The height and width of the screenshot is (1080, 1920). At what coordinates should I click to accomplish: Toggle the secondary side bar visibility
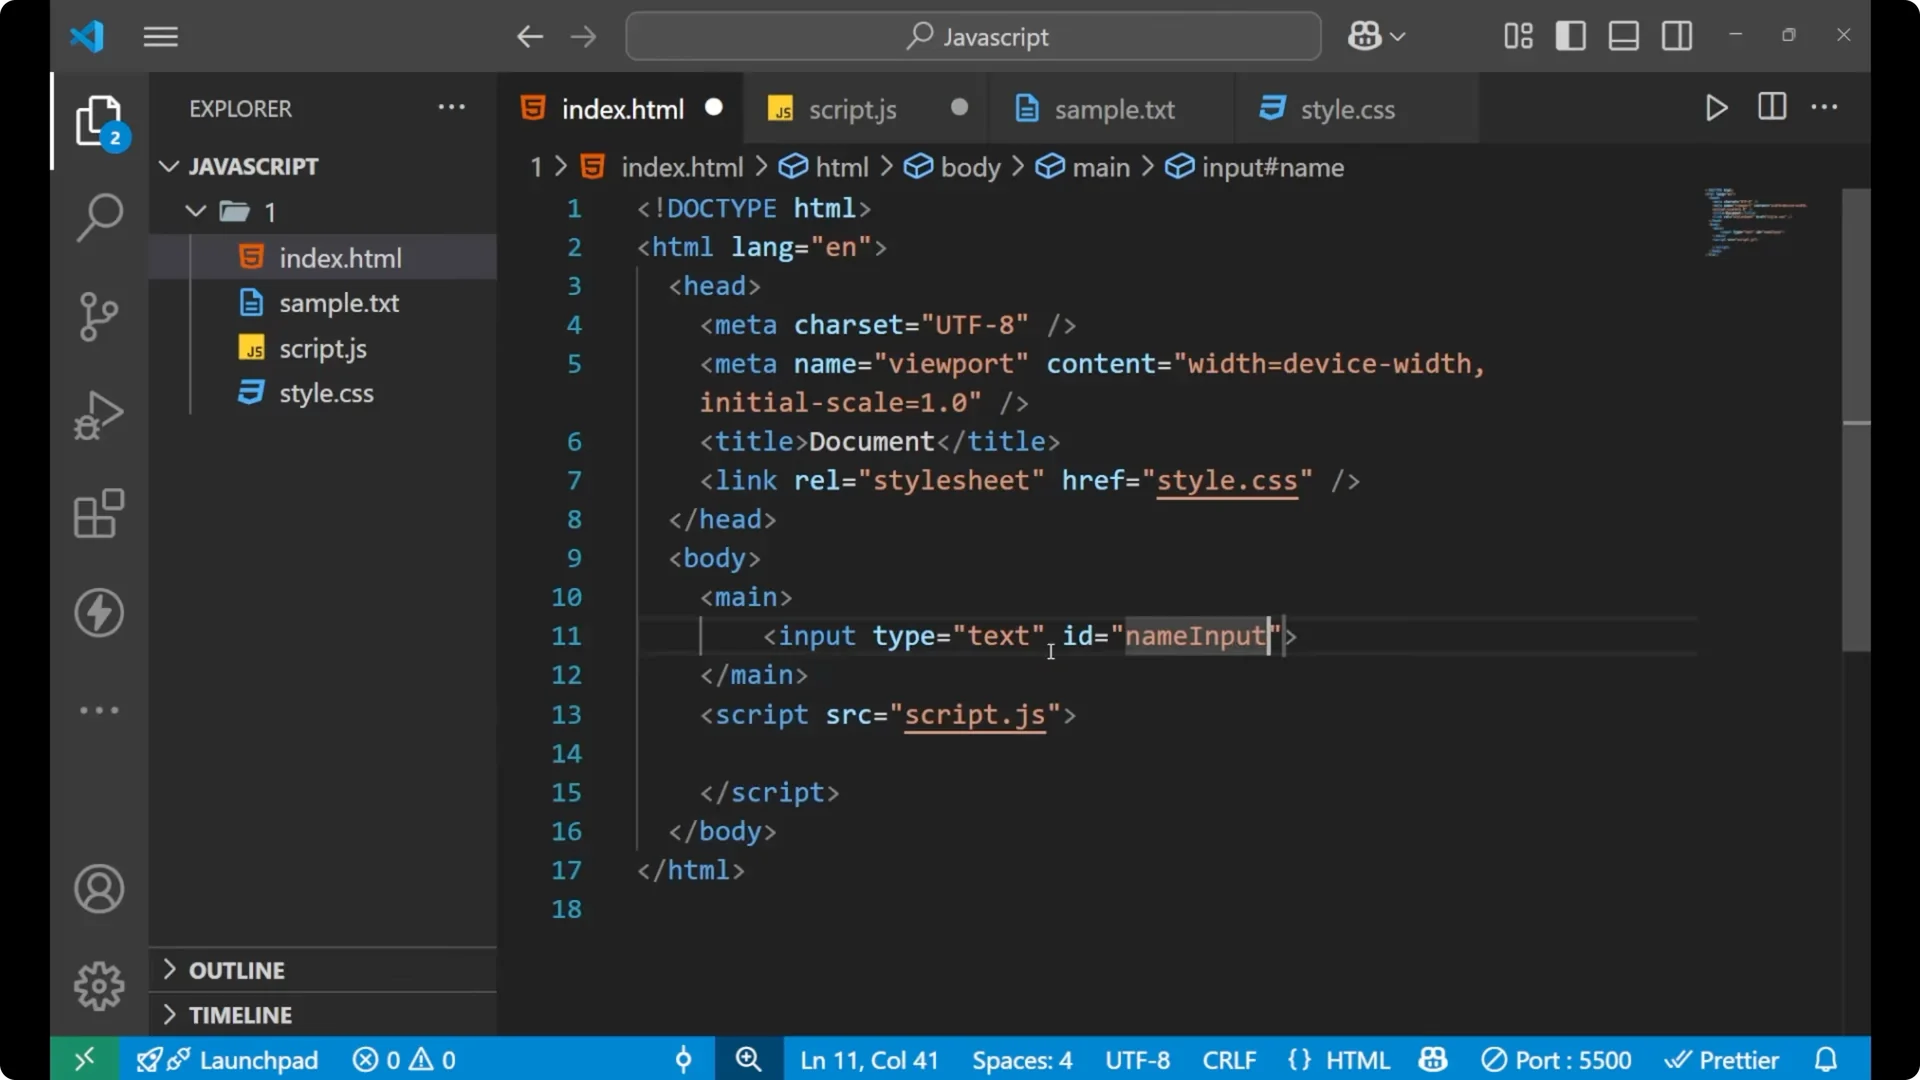[1676, 35]
